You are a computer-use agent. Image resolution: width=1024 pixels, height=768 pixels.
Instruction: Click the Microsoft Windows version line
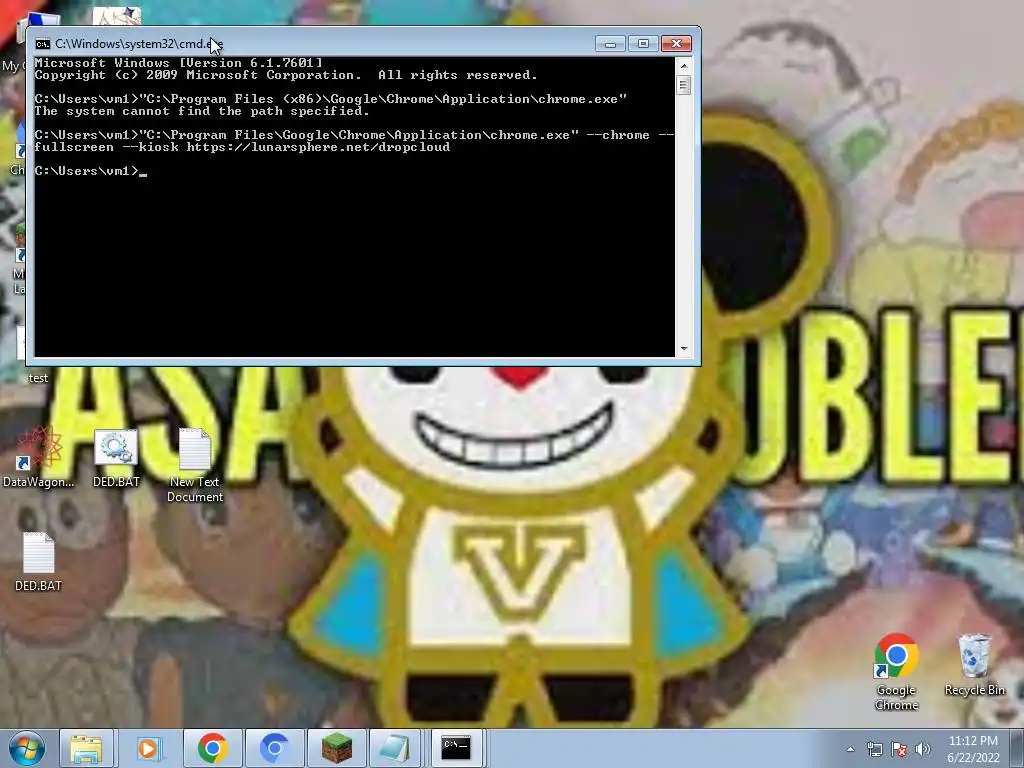click(178, 63)
